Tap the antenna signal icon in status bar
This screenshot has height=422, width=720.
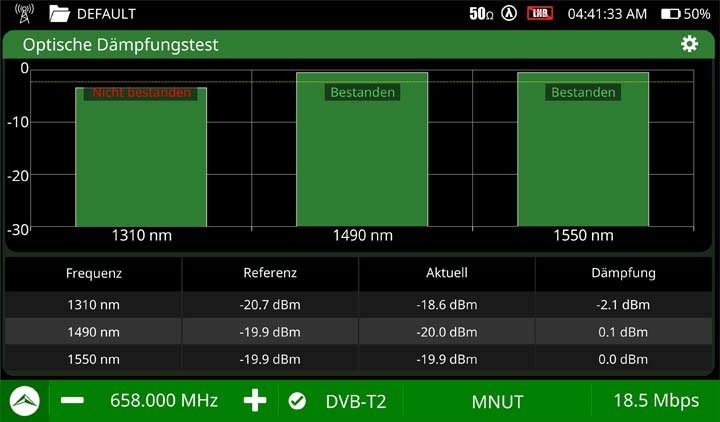click(24, 14)
